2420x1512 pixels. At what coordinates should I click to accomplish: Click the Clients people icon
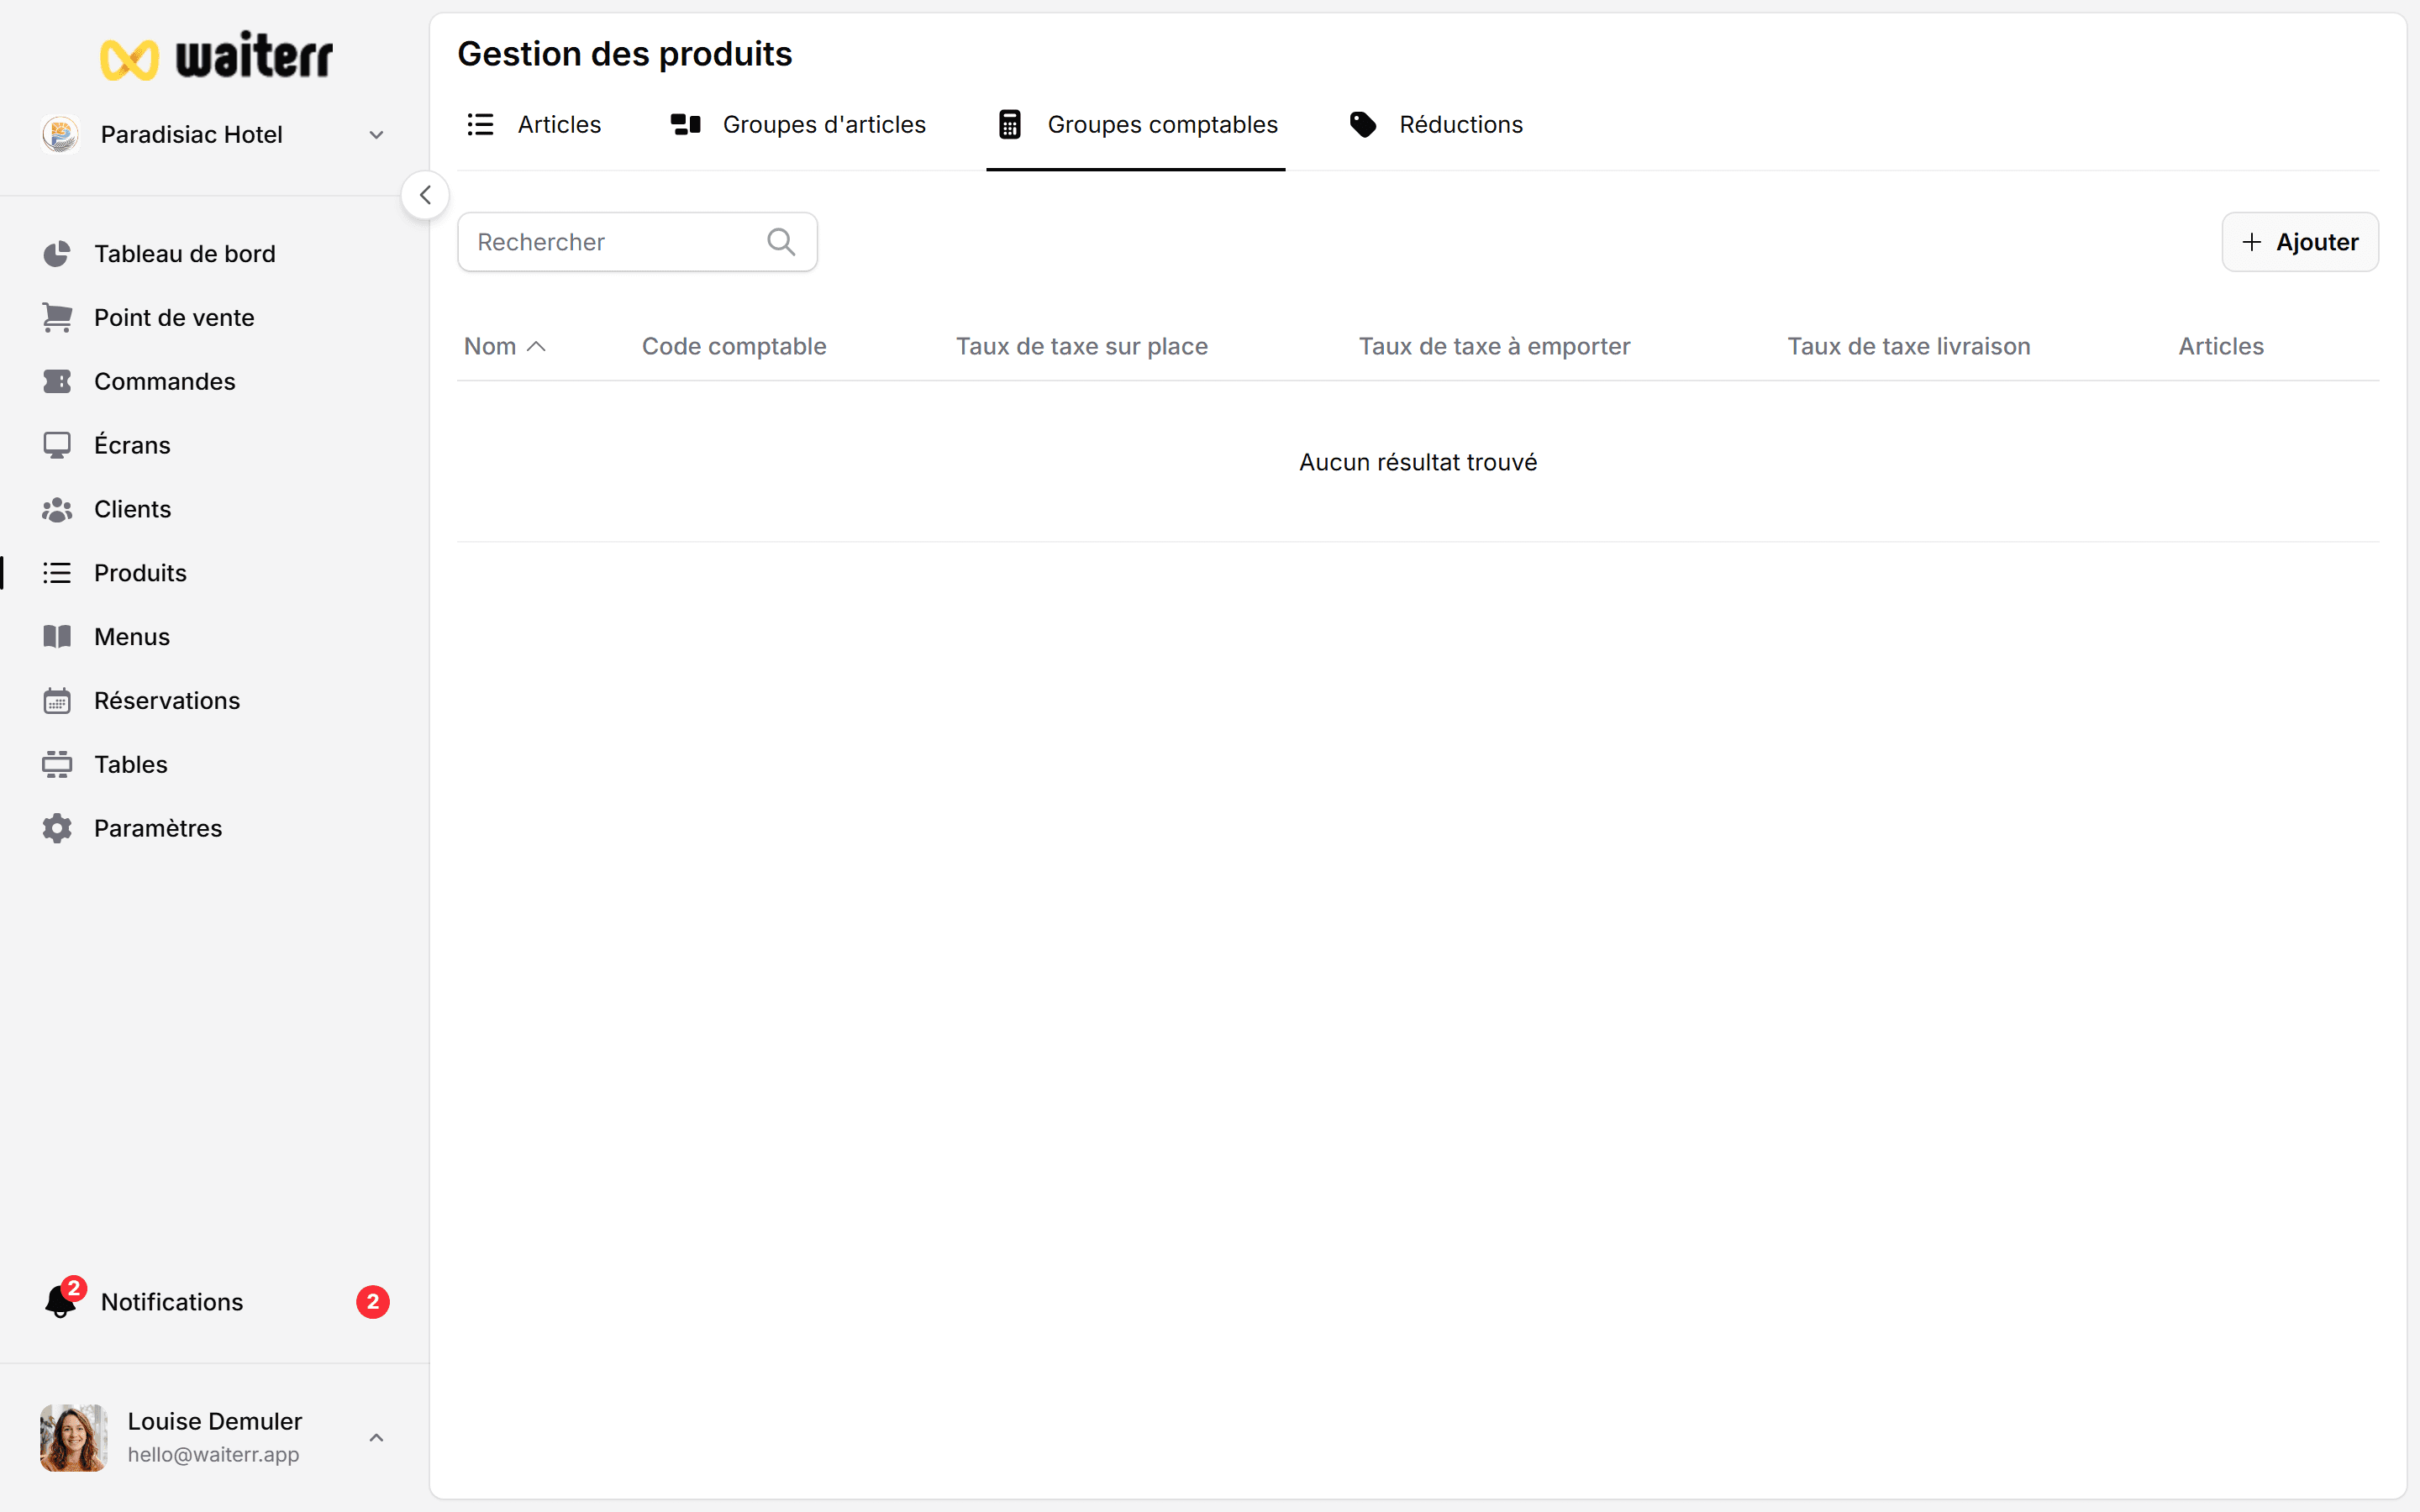click(x=57, y=510)
